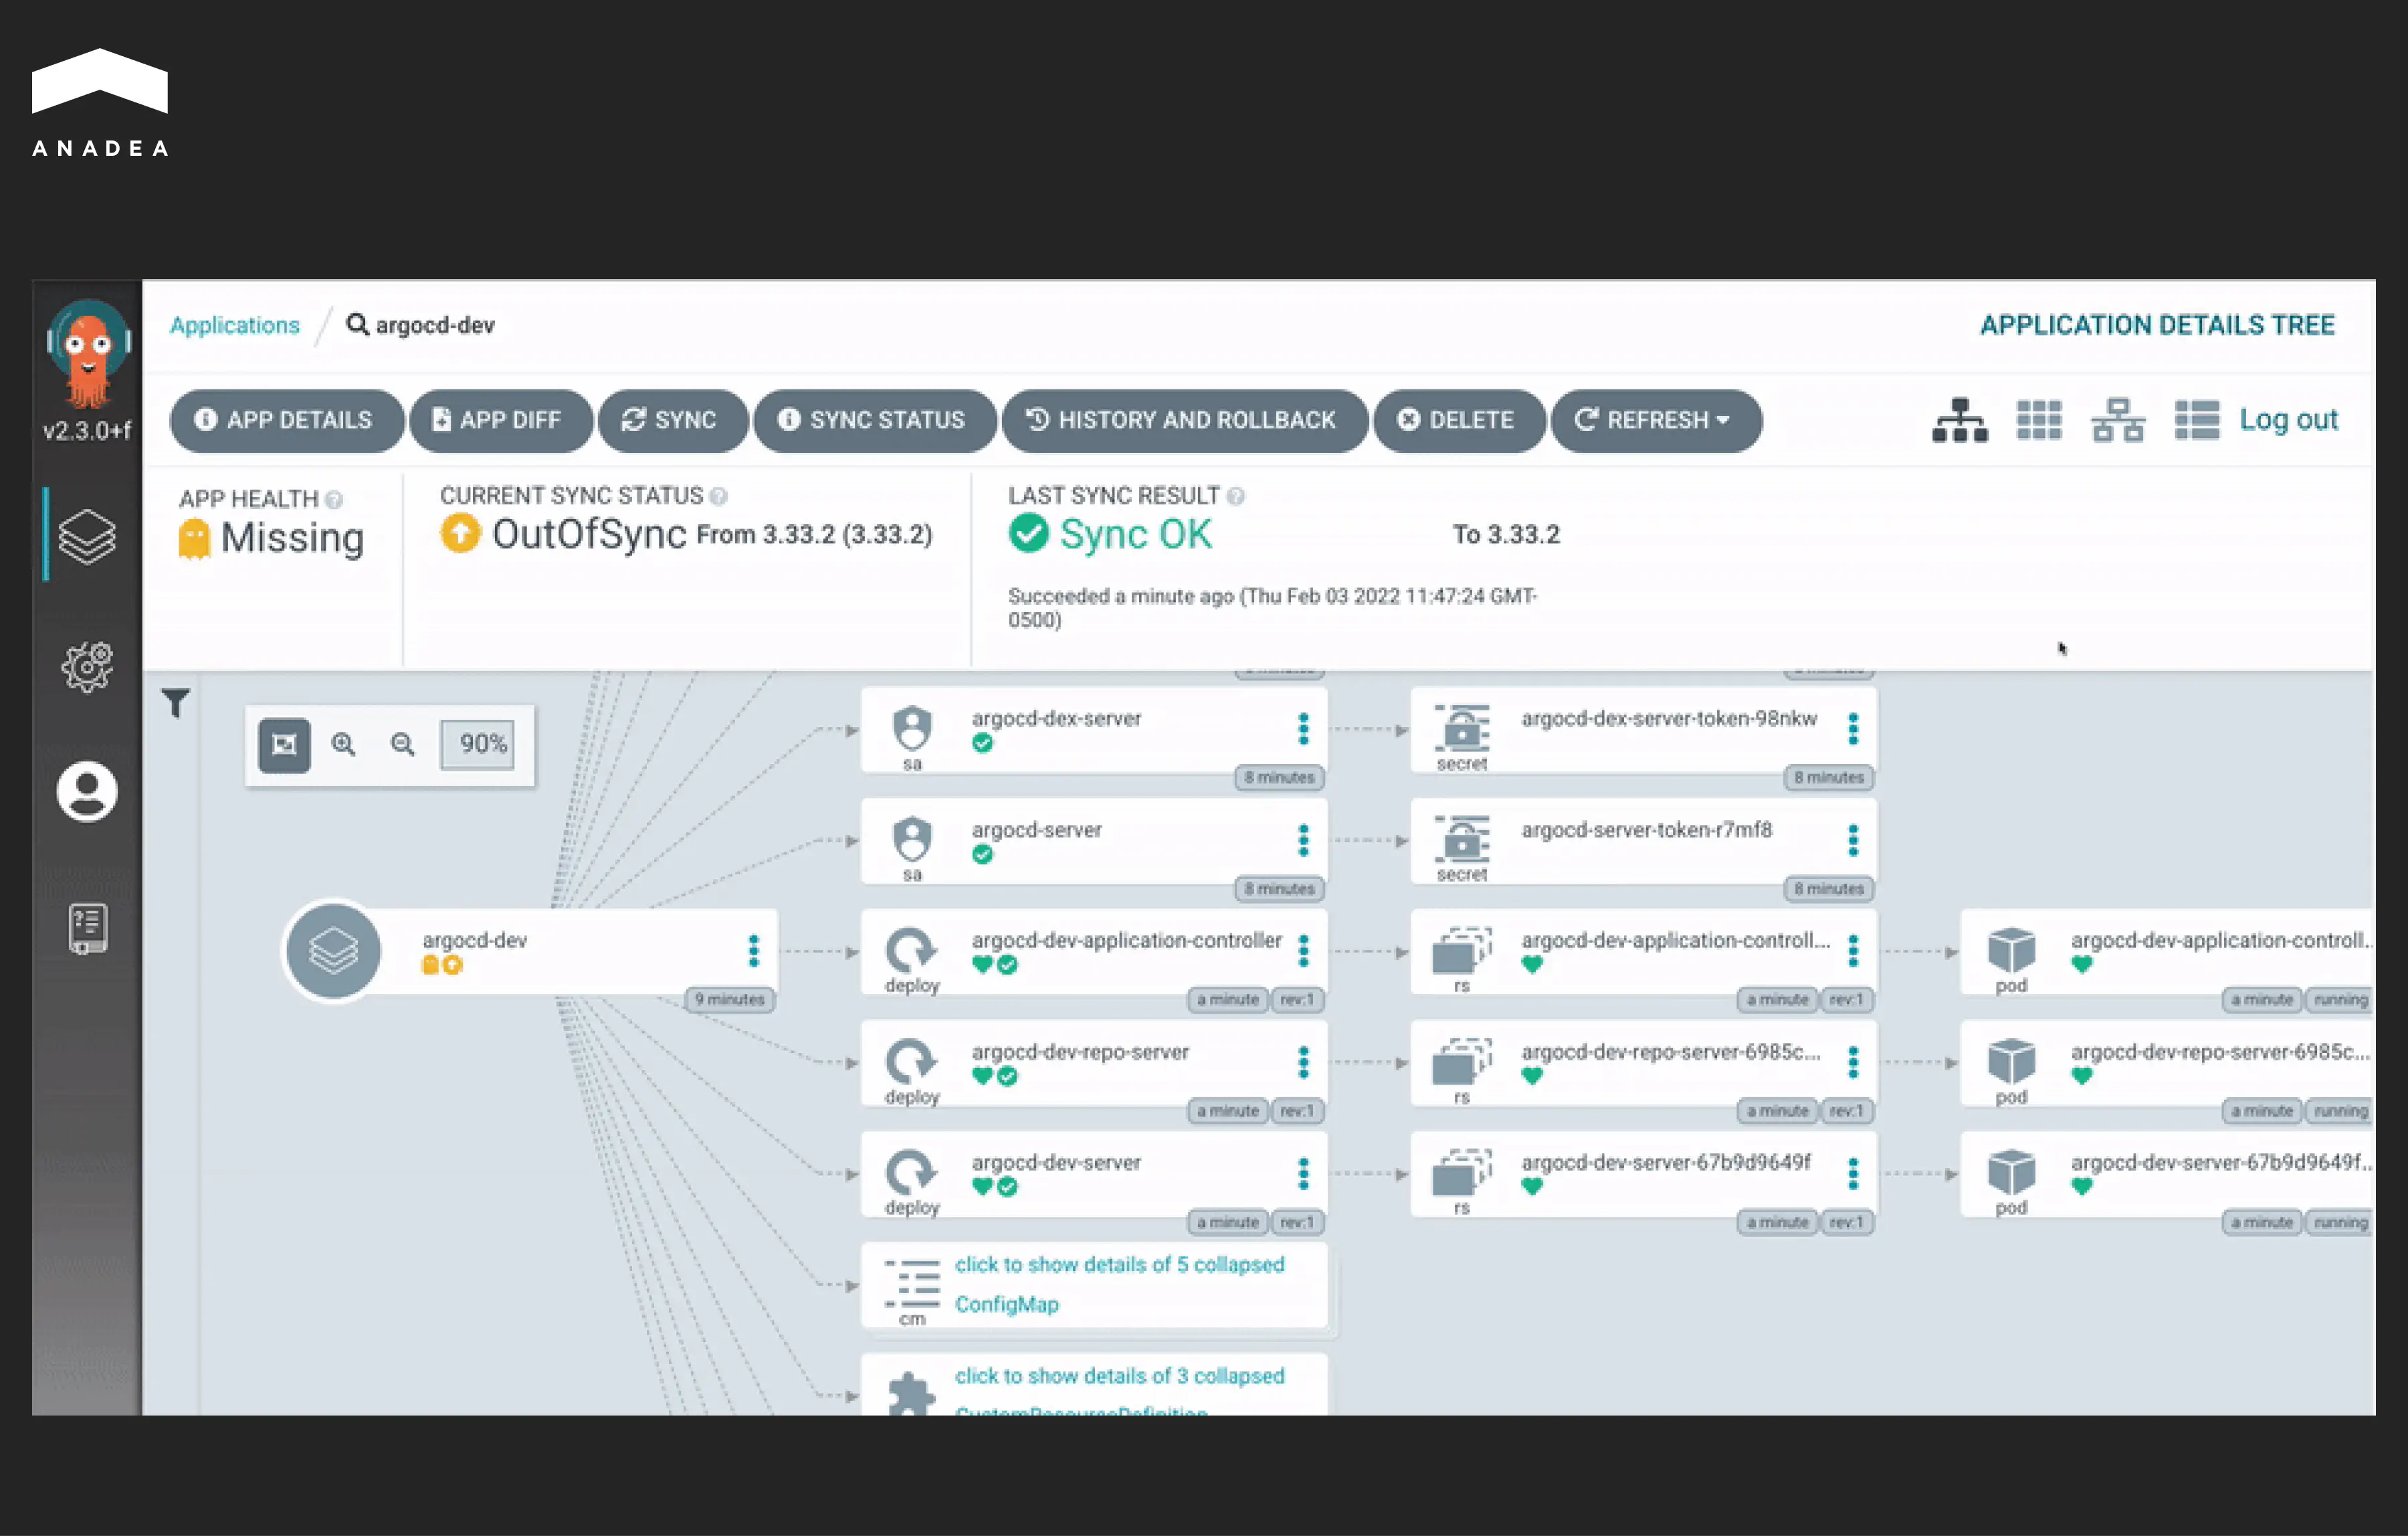
Task: Click the APPLICATION DETAILS TREE heading
Action: (2157, 325)
